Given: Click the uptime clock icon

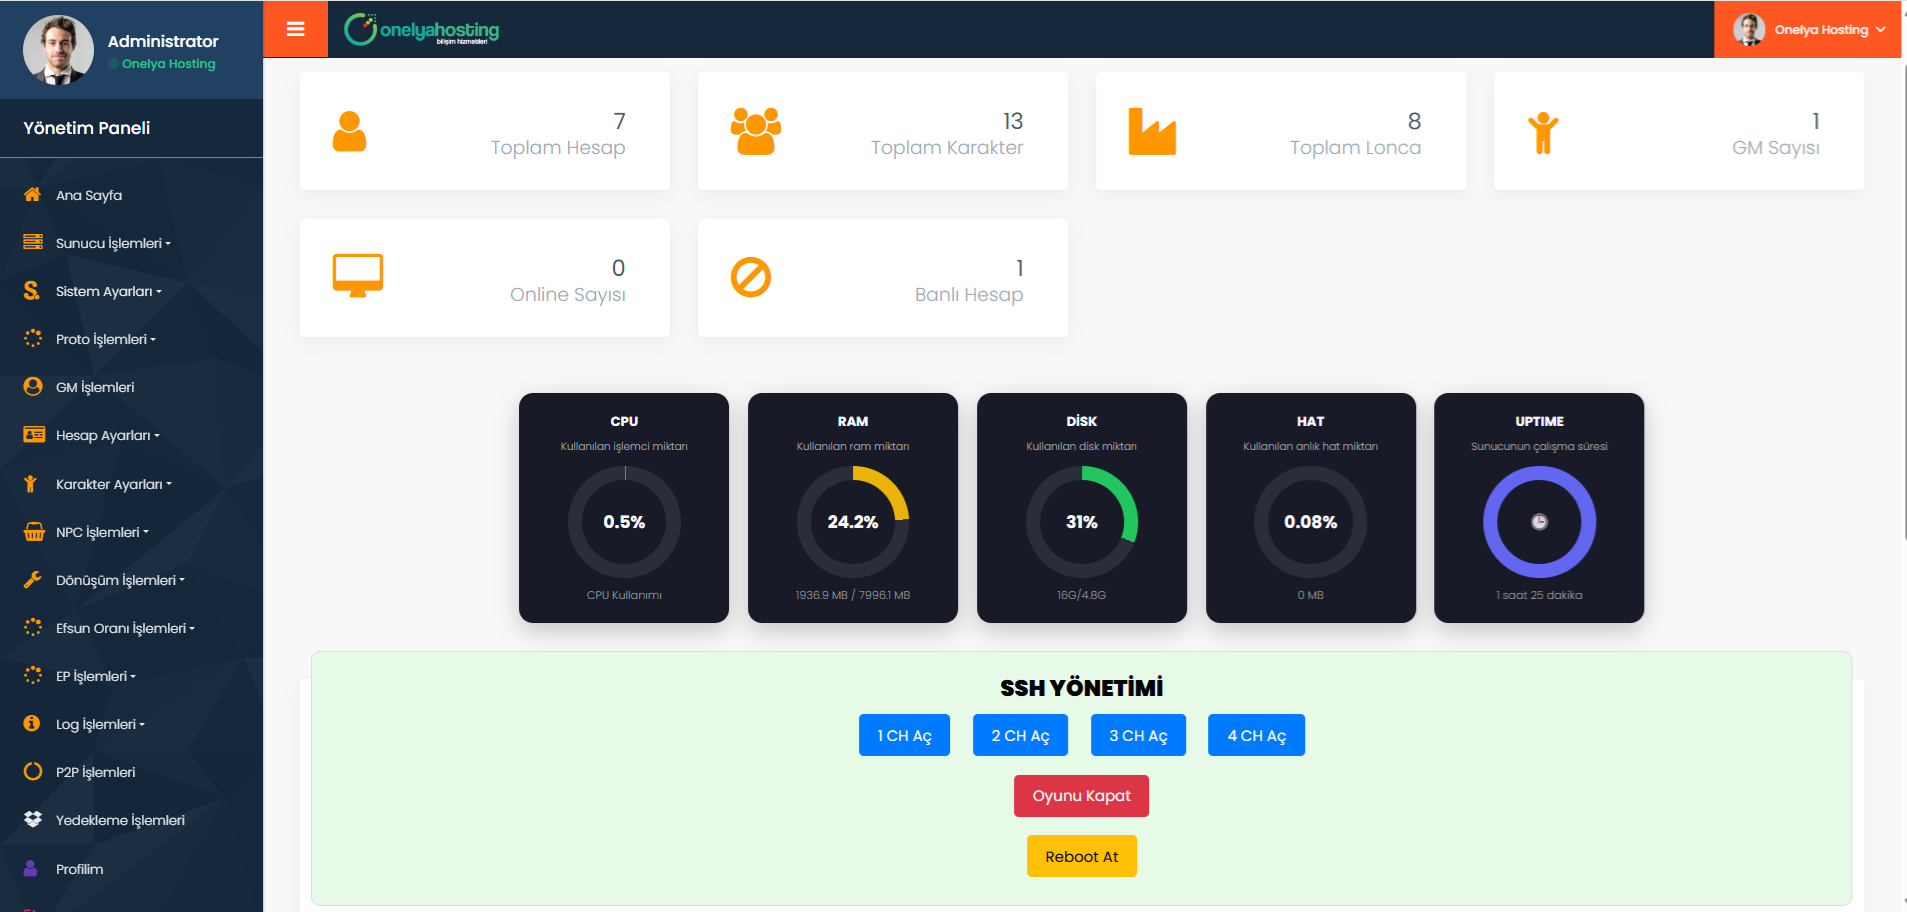Looking at the screenshot, I should pos(1539,522).
